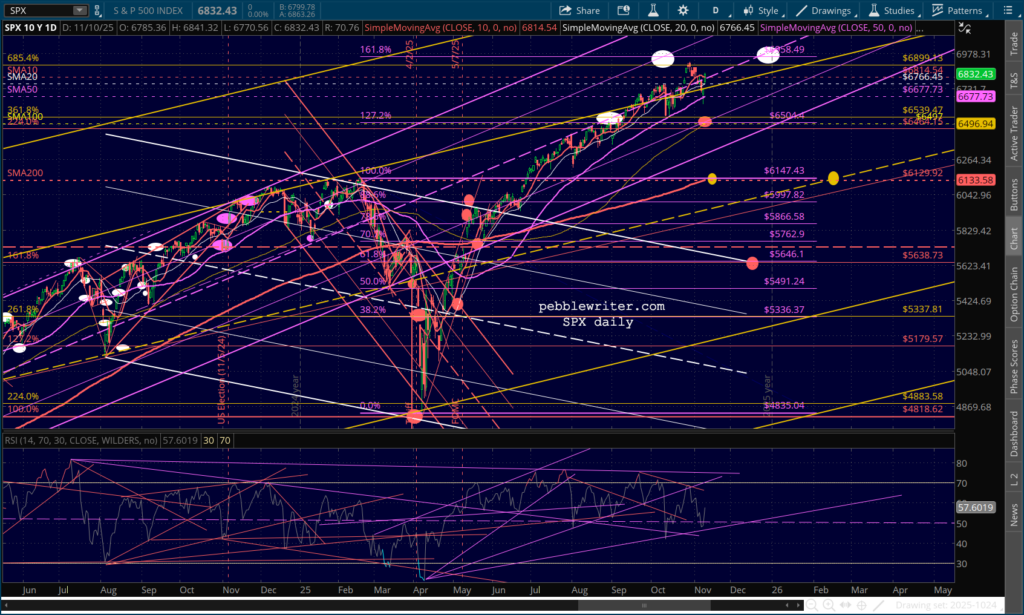Click the S & P 500 INDEX description

[x=148, y=11]
